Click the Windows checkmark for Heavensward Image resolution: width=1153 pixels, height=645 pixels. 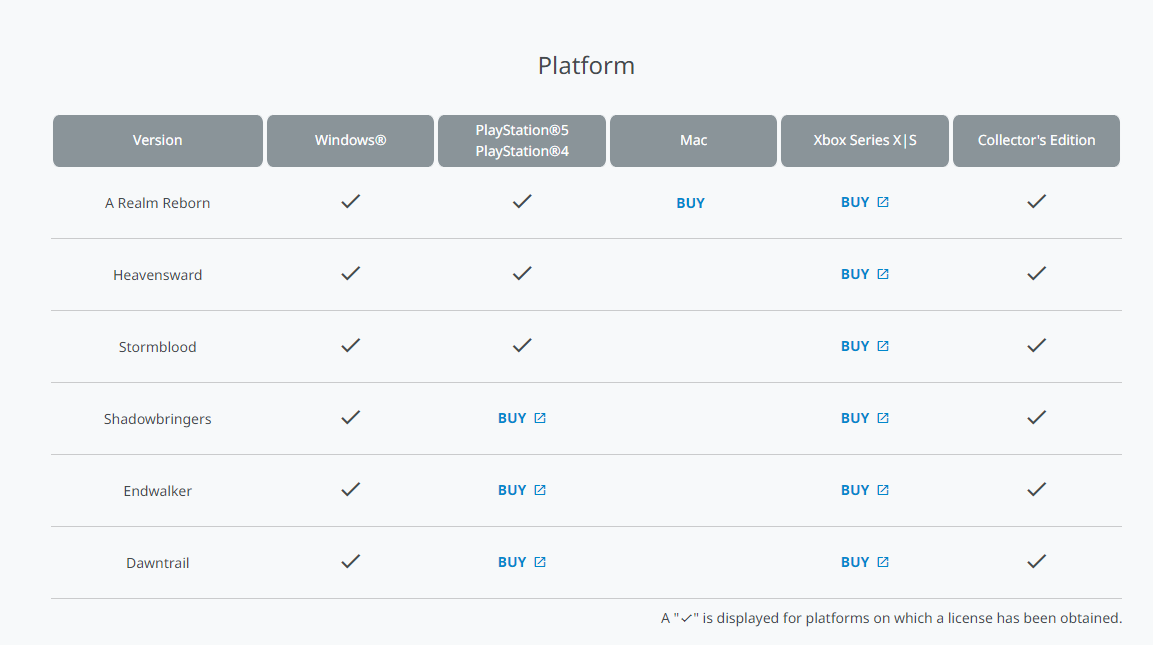[350, 273]
